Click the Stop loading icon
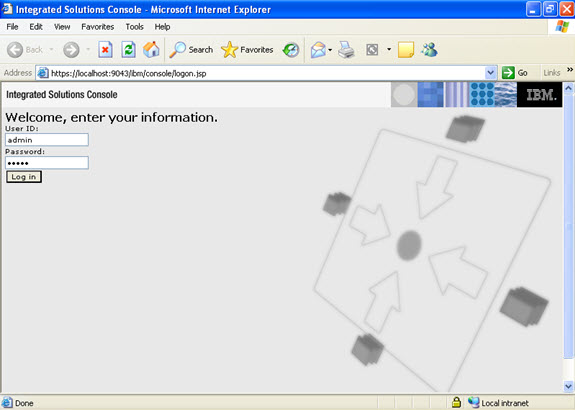This screenshot has height=410, width=575. click(x=105, y=50)
